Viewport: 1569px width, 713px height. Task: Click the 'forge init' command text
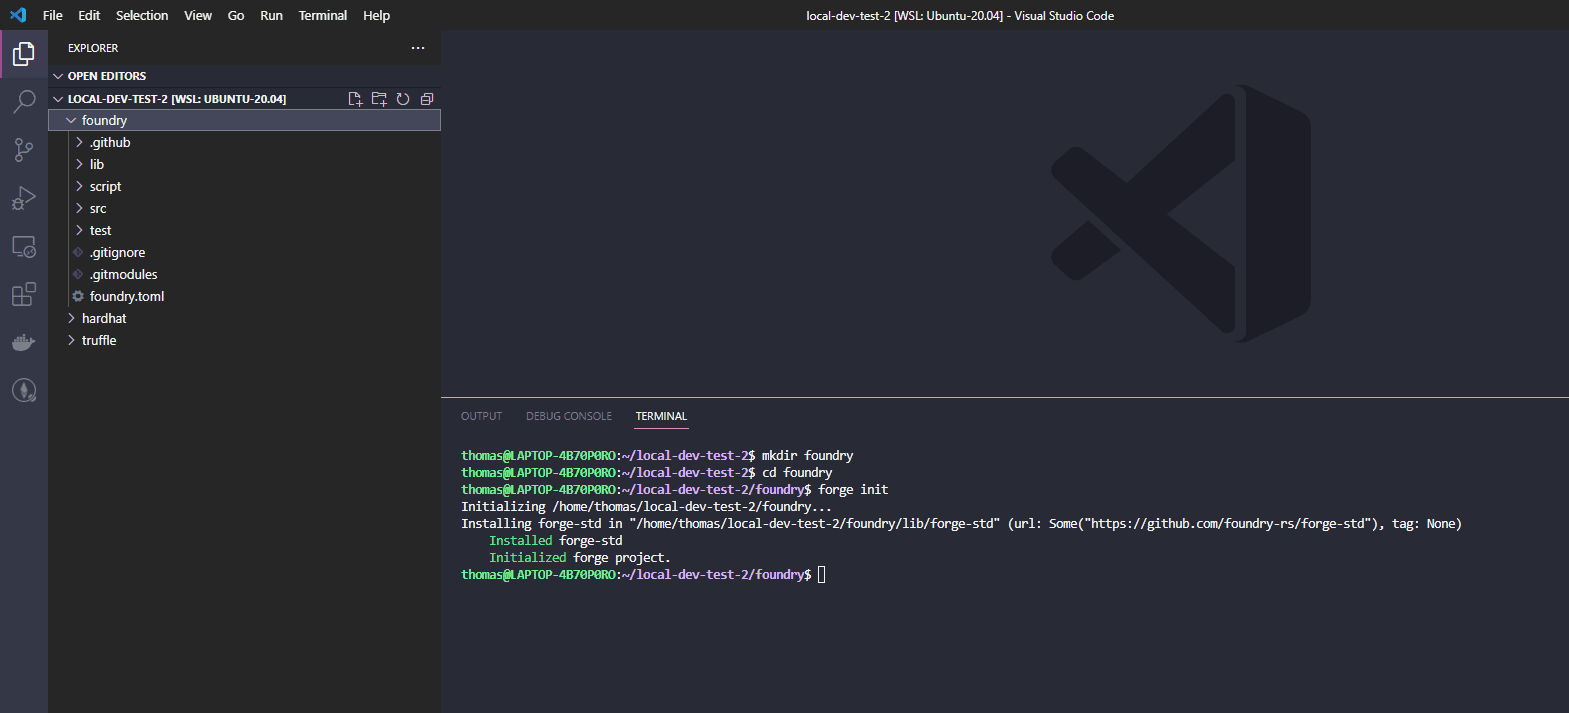853,490
